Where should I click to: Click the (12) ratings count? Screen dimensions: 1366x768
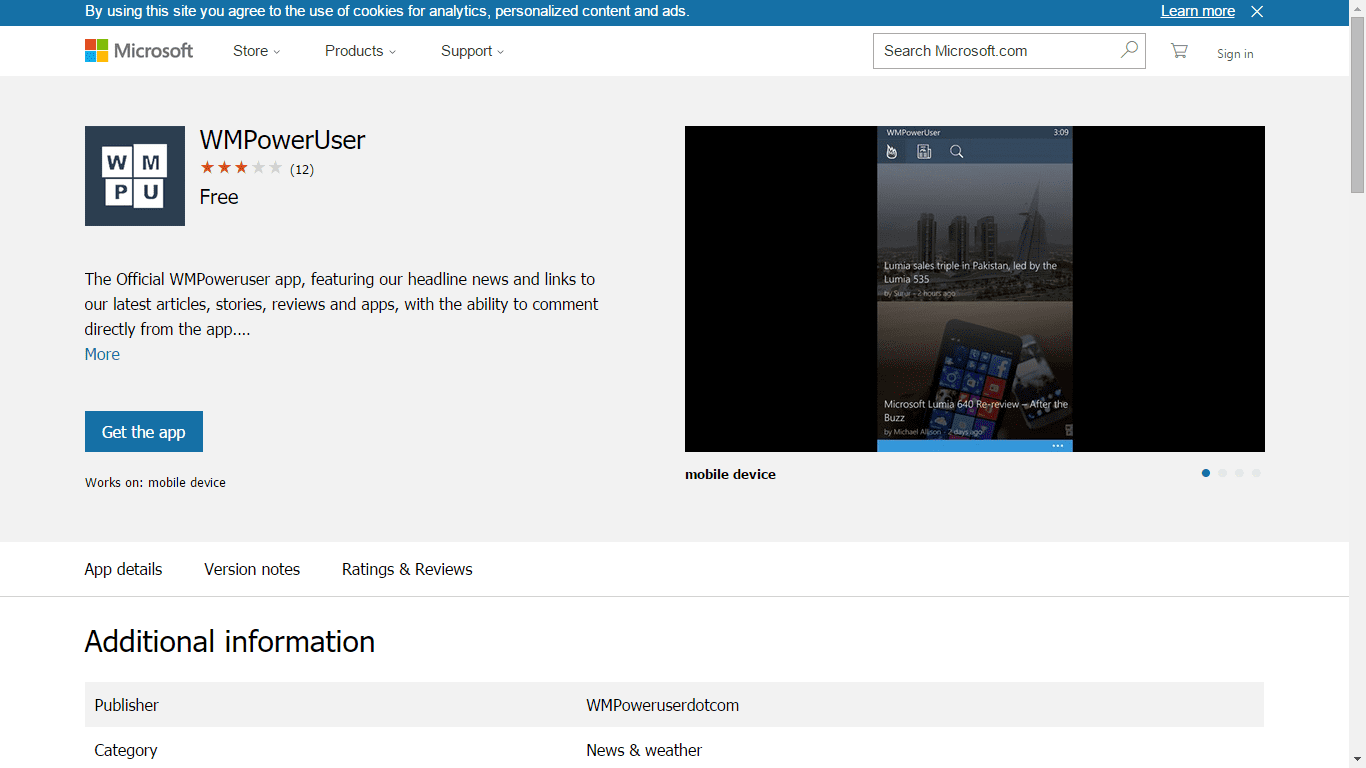click(x=302, y=169)
